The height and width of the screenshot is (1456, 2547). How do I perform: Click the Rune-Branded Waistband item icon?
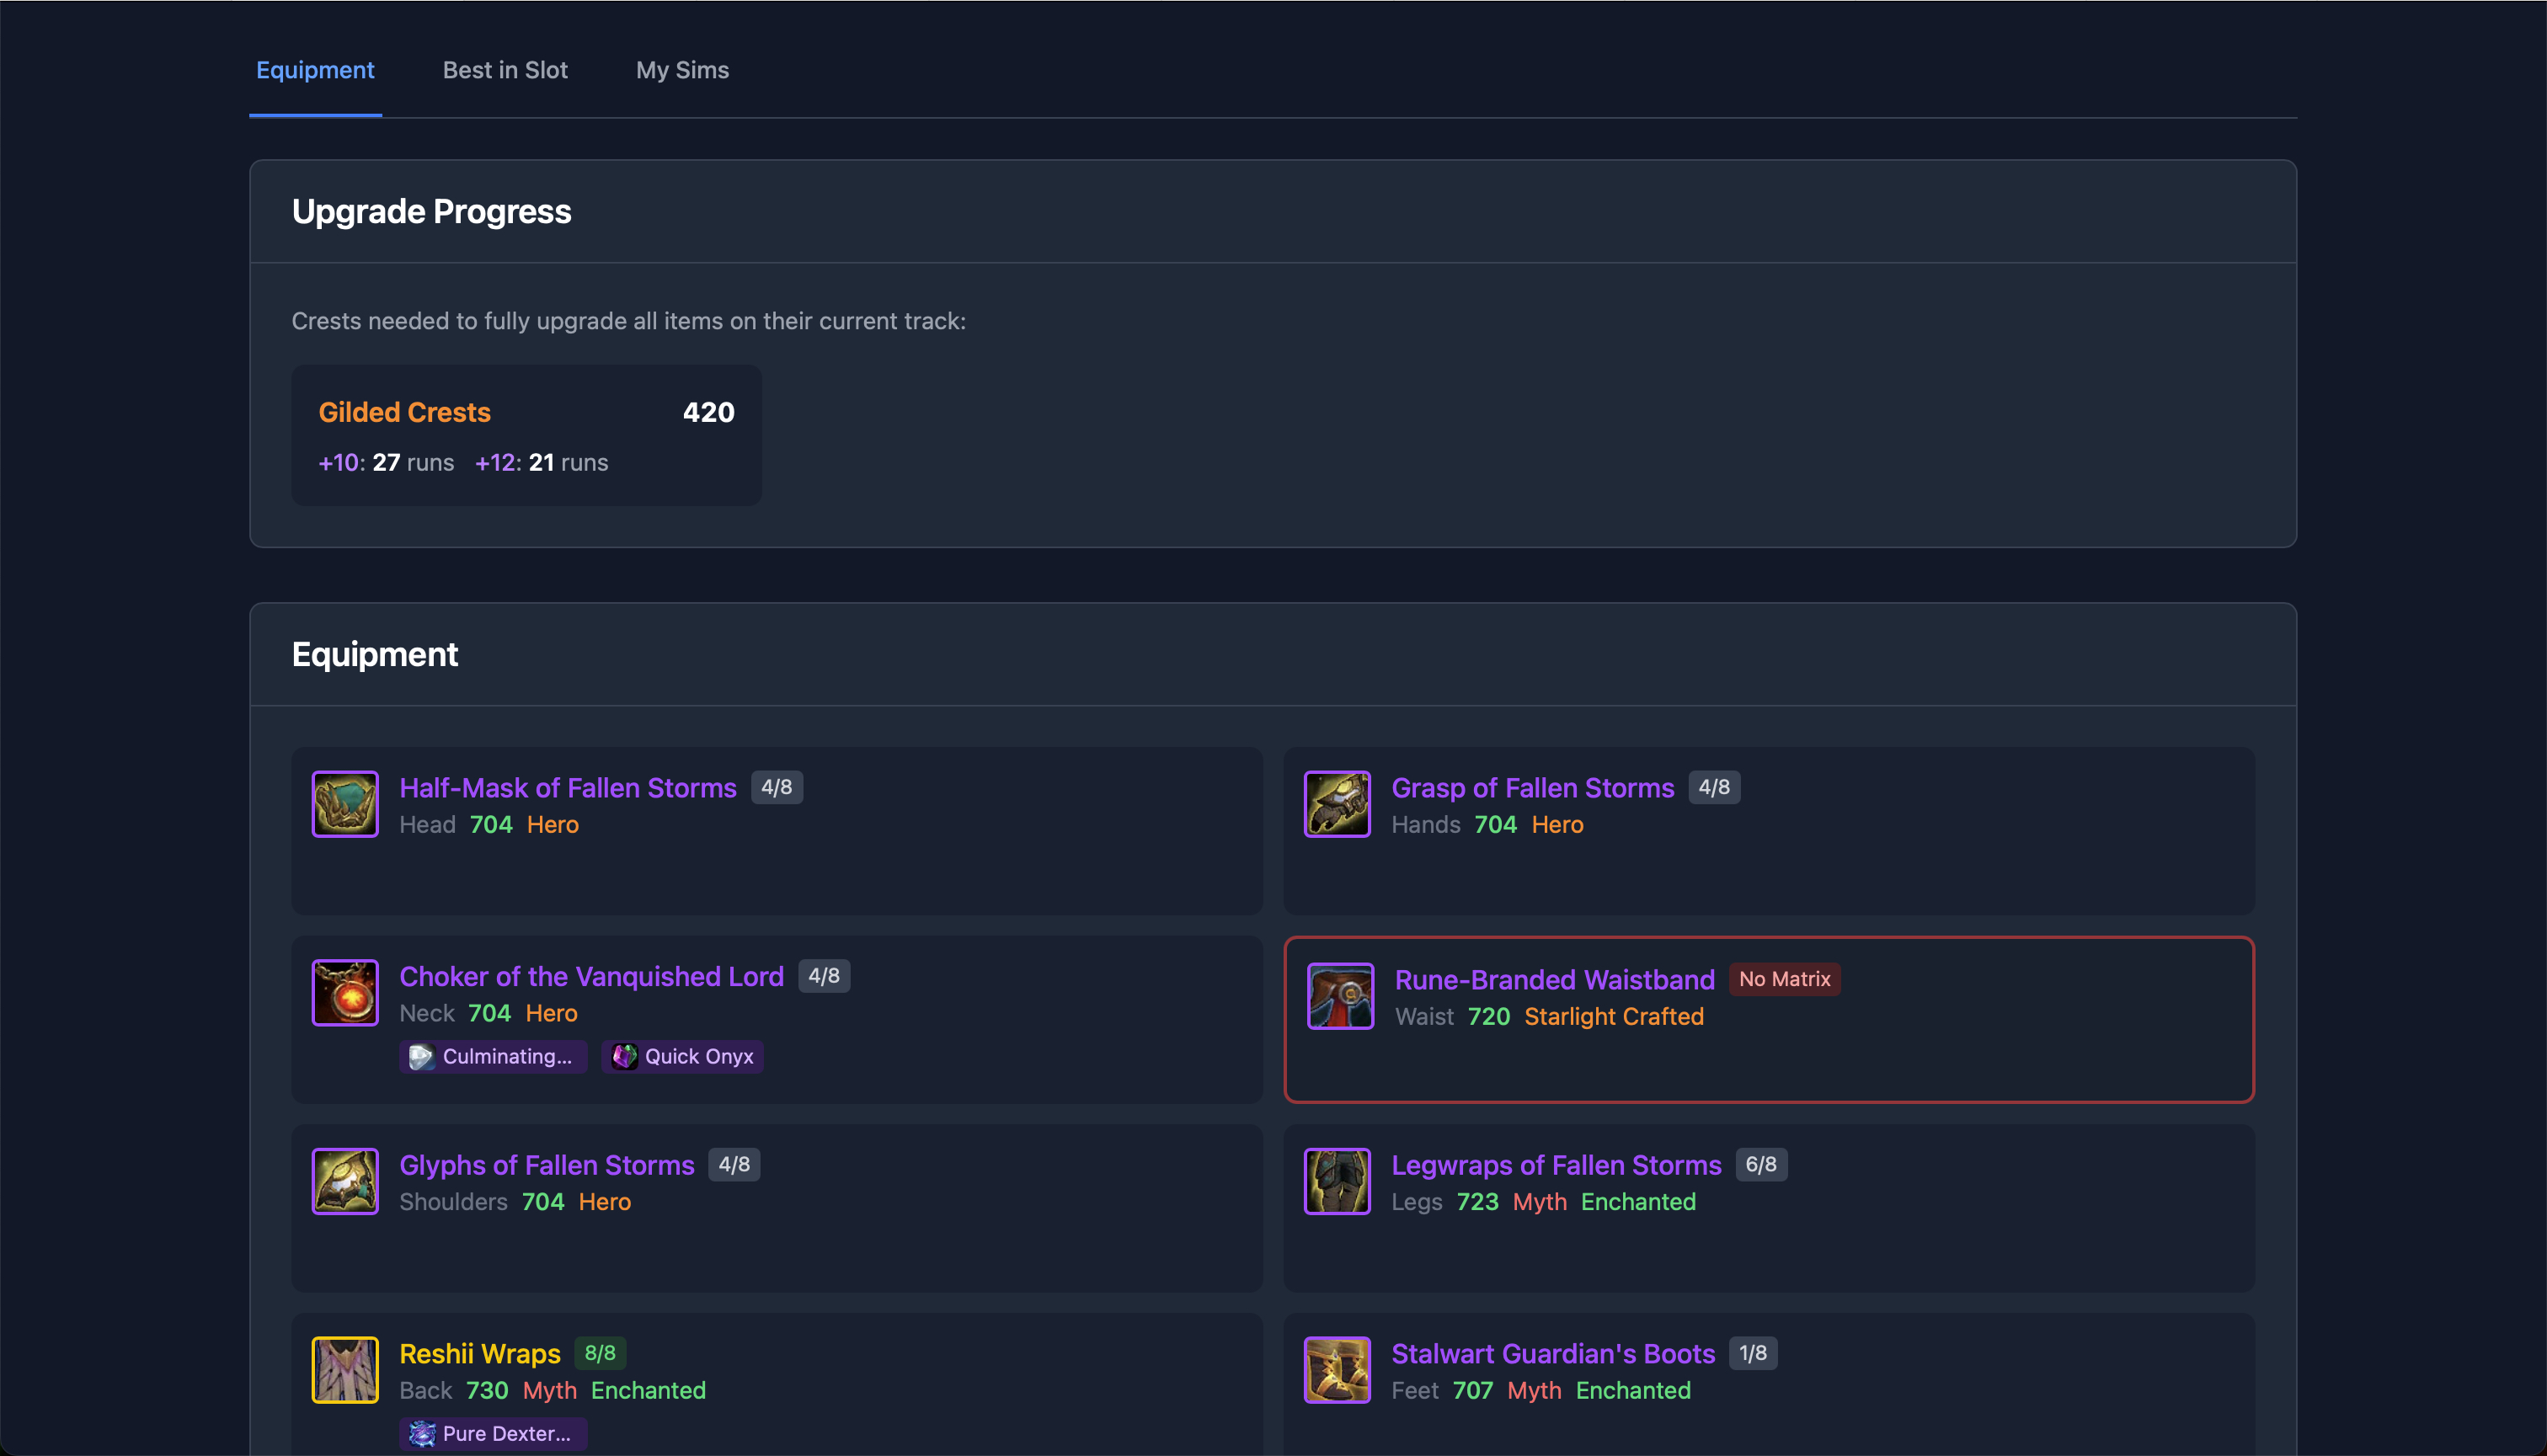[x=1340, y=996]
